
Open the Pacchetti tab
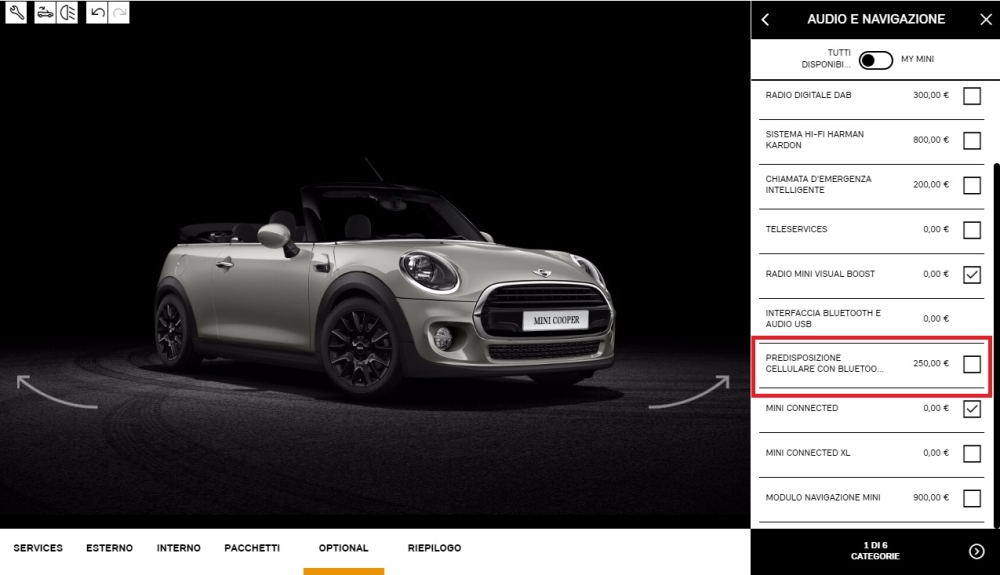(x=252, y=548)
